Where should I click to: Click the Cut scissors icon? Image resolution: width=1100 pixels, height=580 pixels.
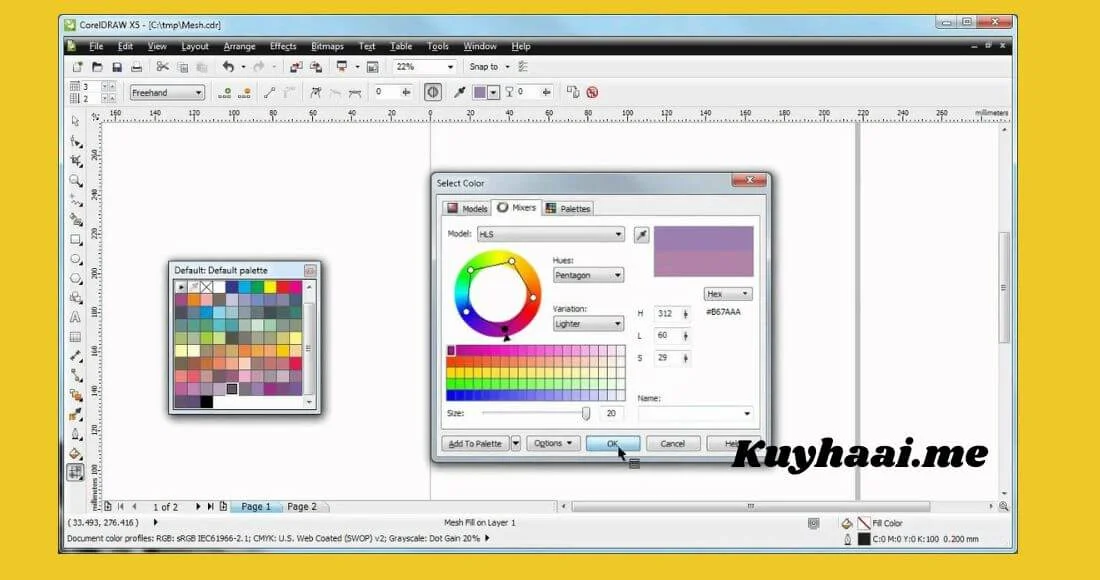163,67
